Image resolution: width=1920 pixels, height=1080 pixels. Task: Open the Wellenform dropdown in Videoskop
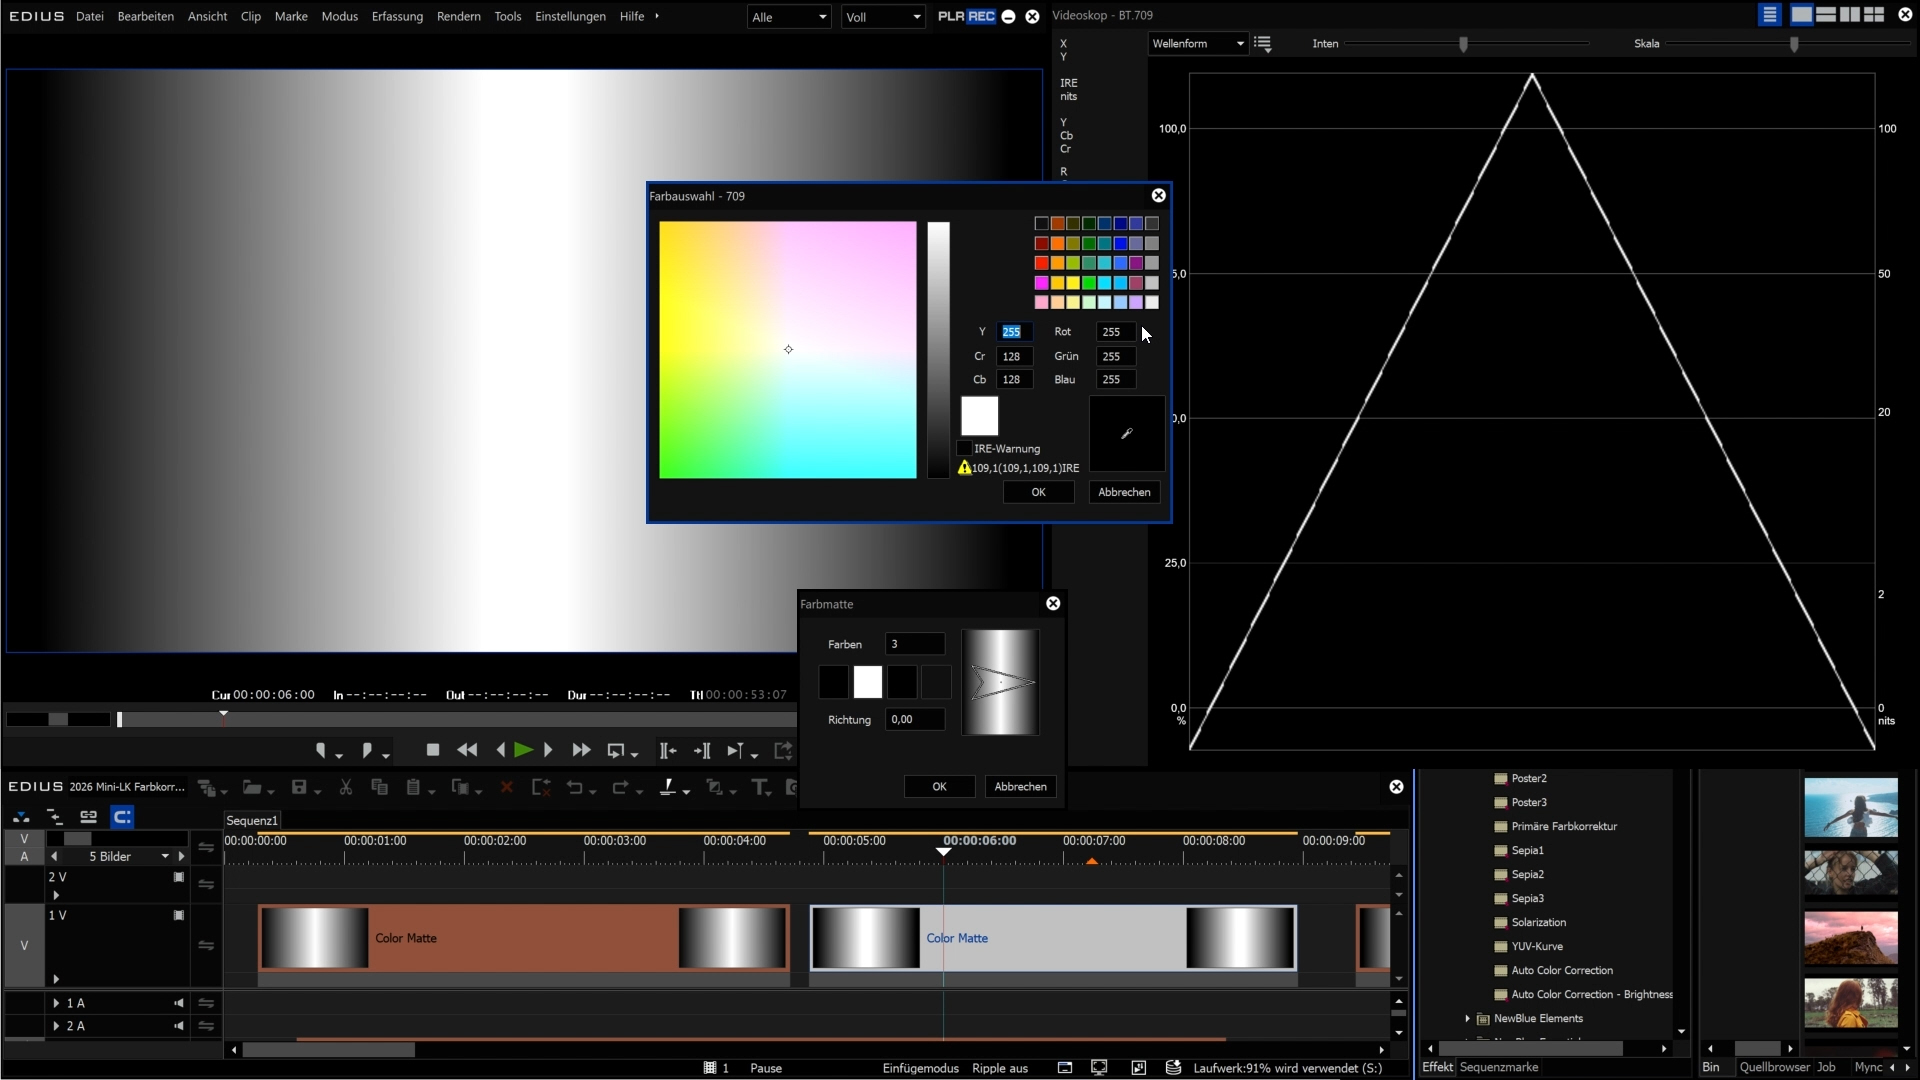pyautogui.click(x=1198, y=44)
